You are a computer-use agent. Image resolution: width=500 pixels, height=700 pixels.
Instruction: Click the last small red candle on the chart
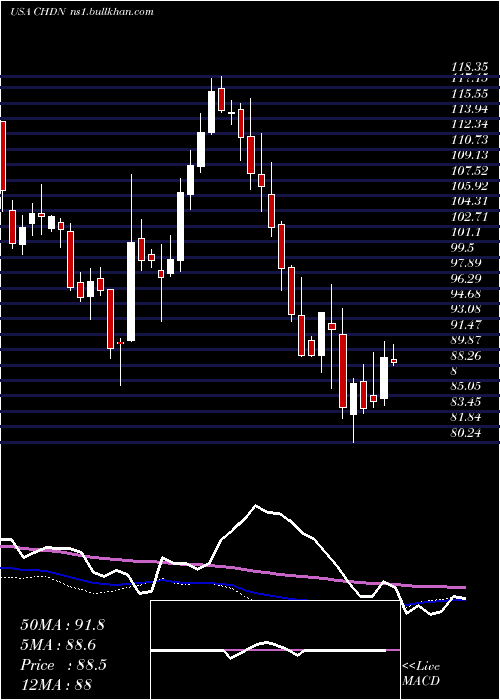coord(394,361)
